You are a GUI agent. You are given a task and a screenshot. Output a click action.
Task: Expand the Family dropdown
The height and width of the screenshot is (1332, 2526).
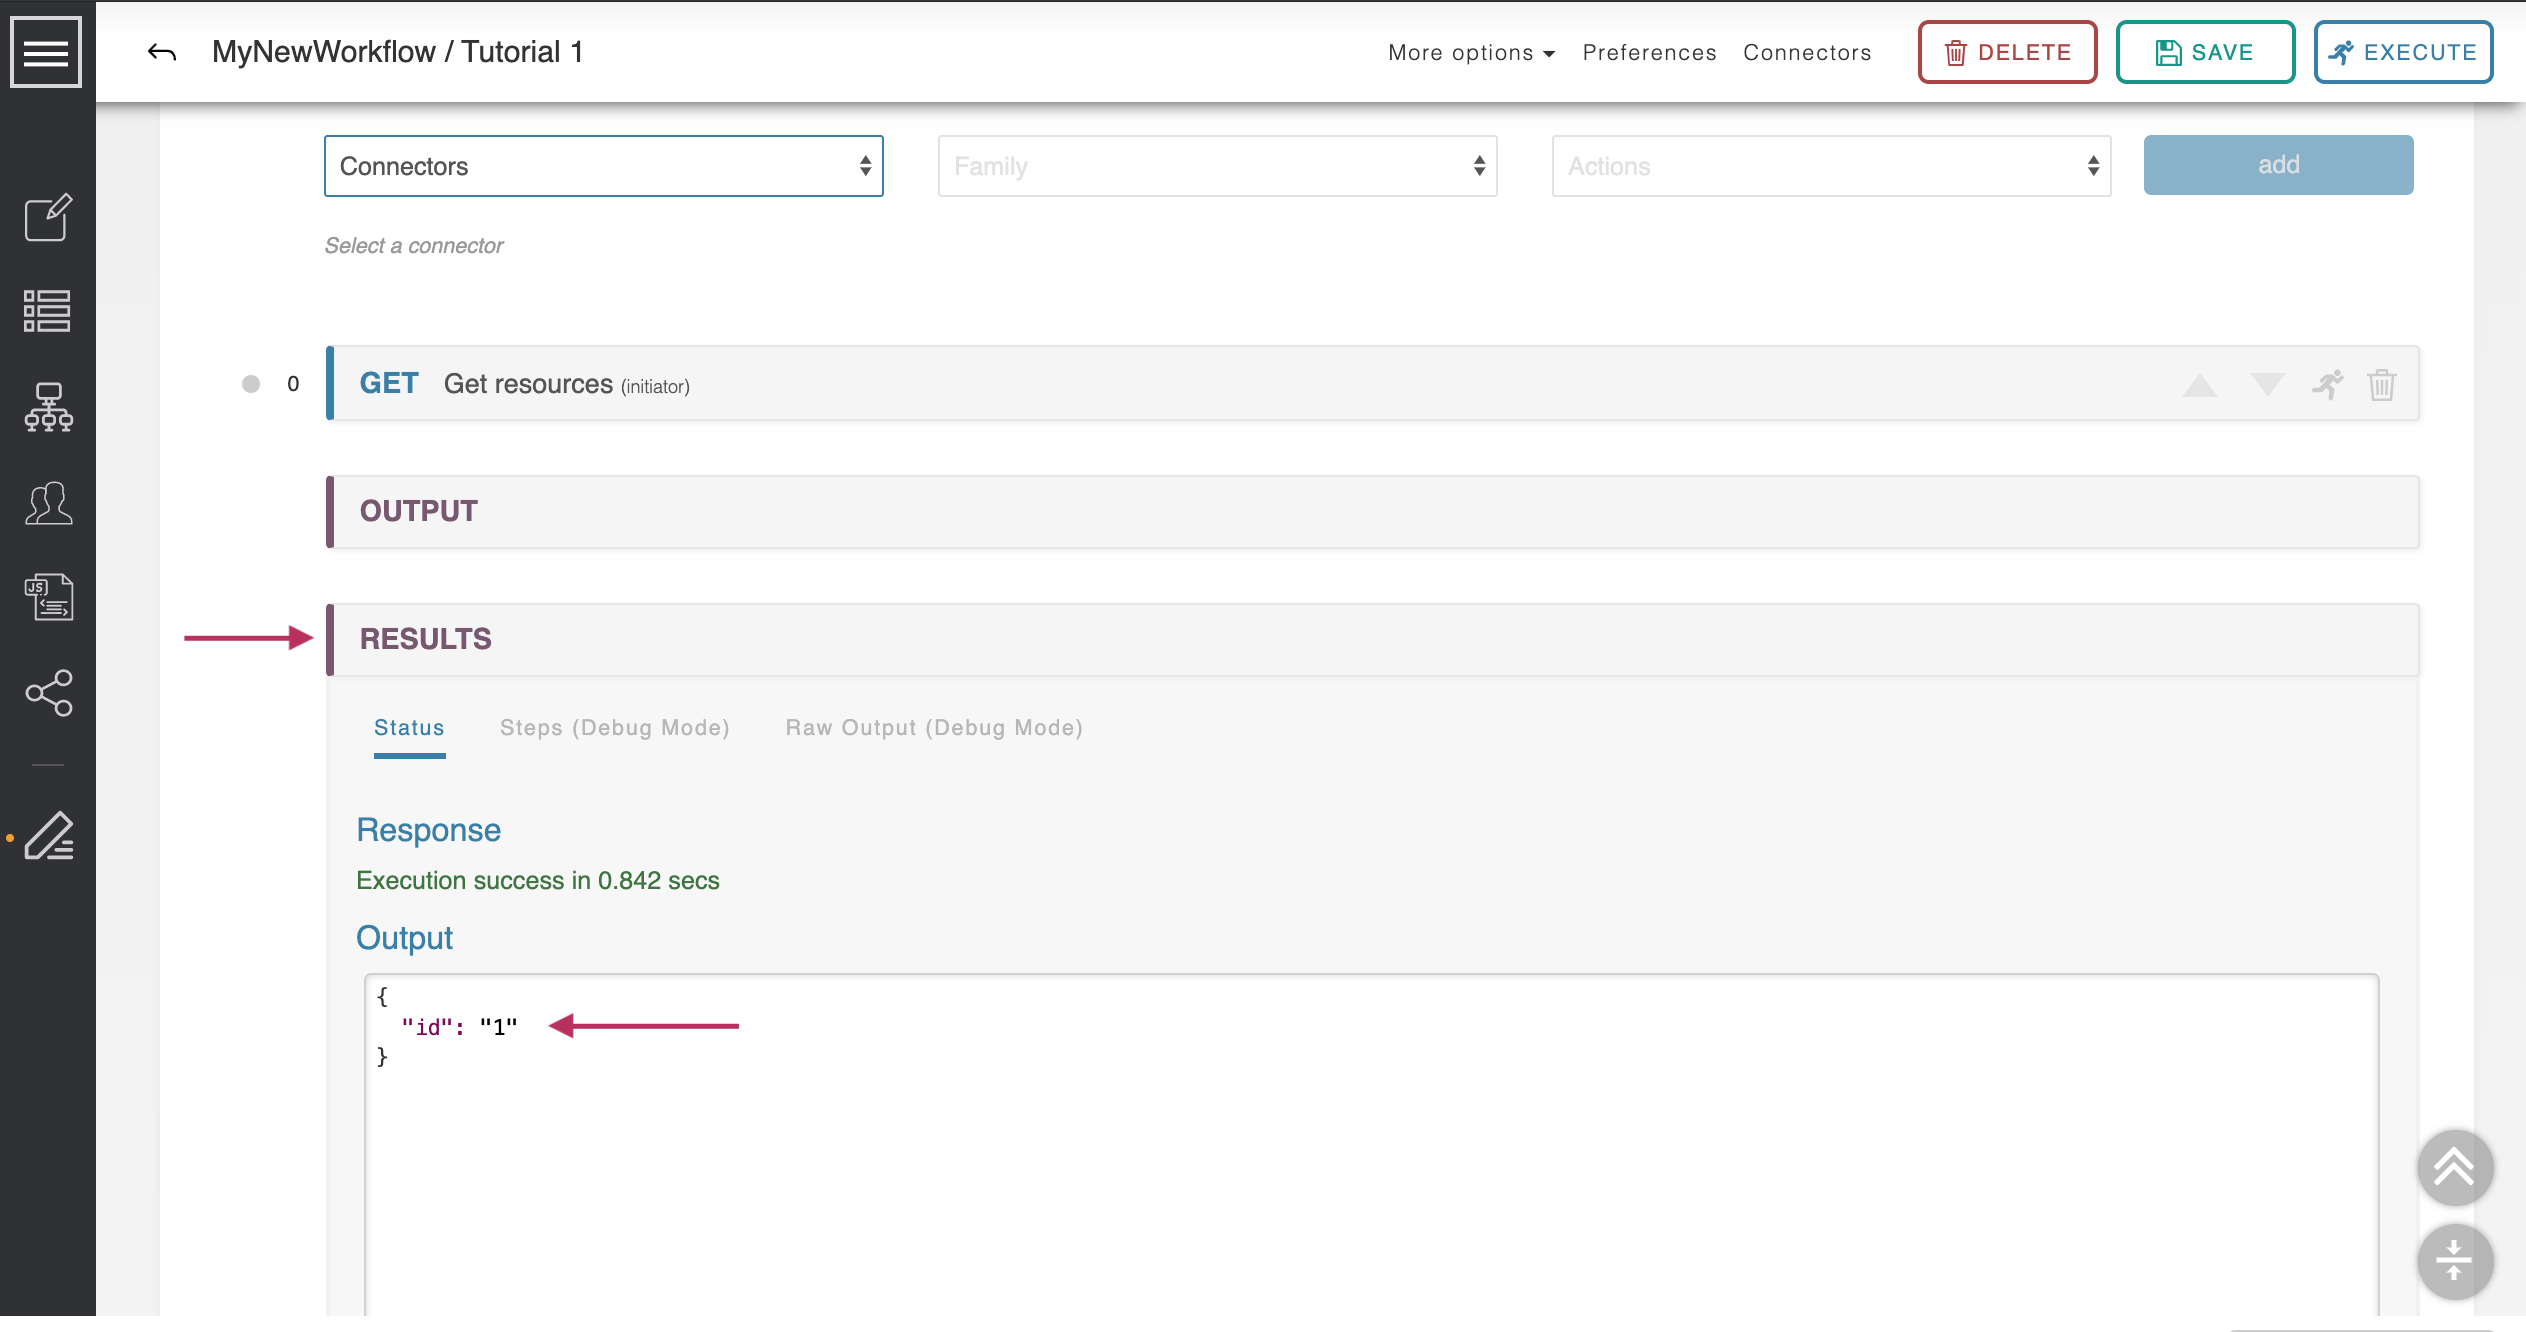[1217, 166]
